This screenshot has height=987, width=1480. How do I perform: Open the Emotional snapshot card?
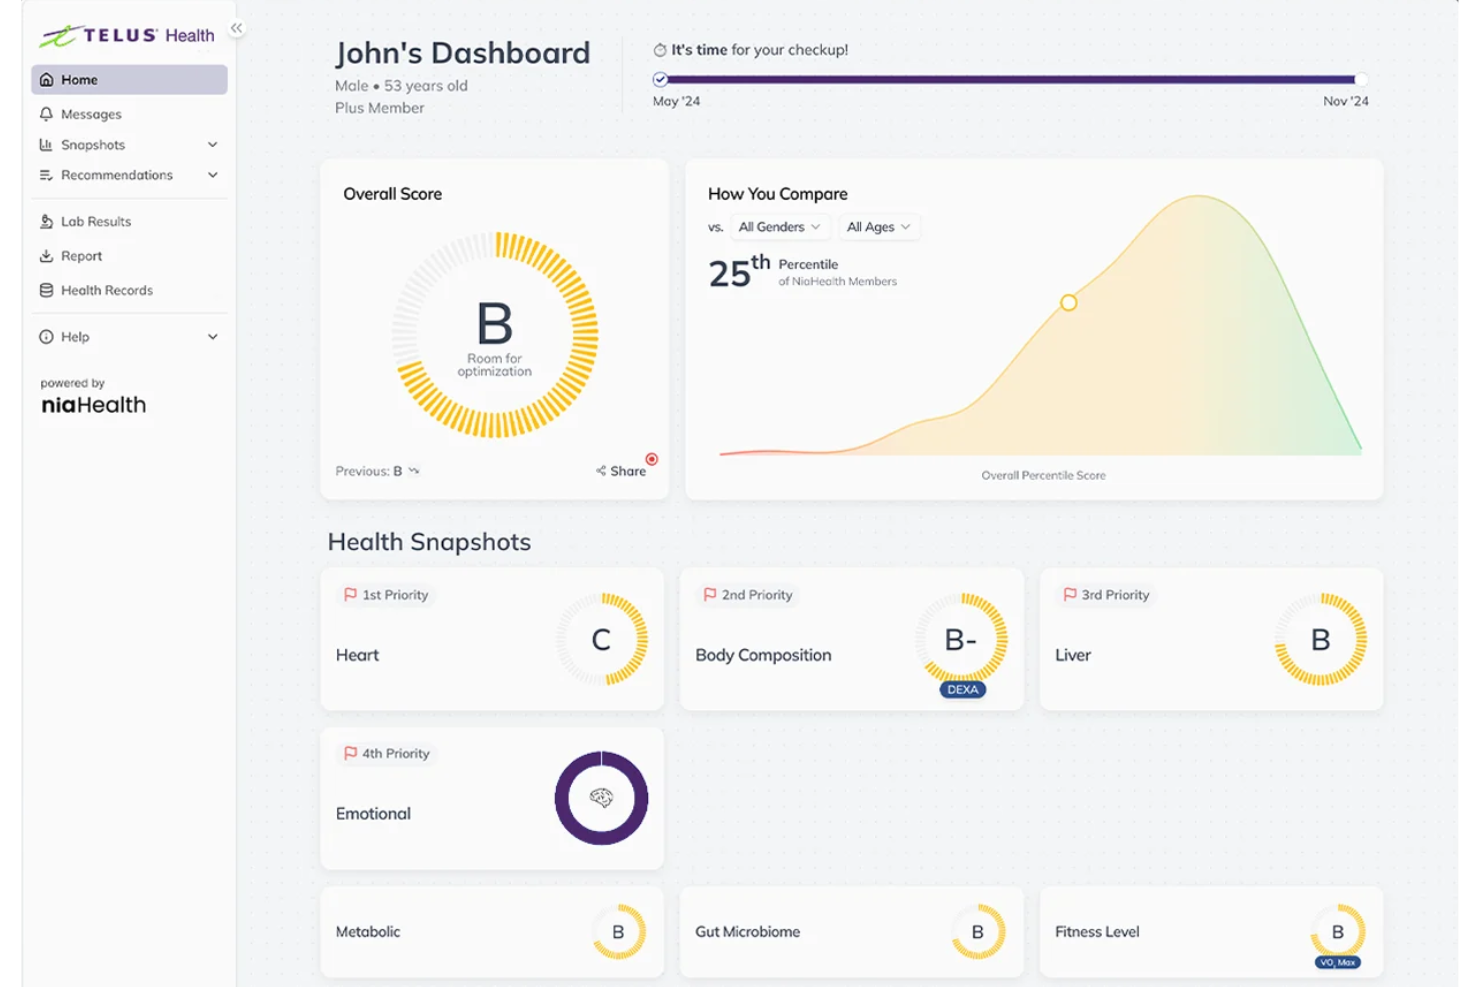pos(492,798)
